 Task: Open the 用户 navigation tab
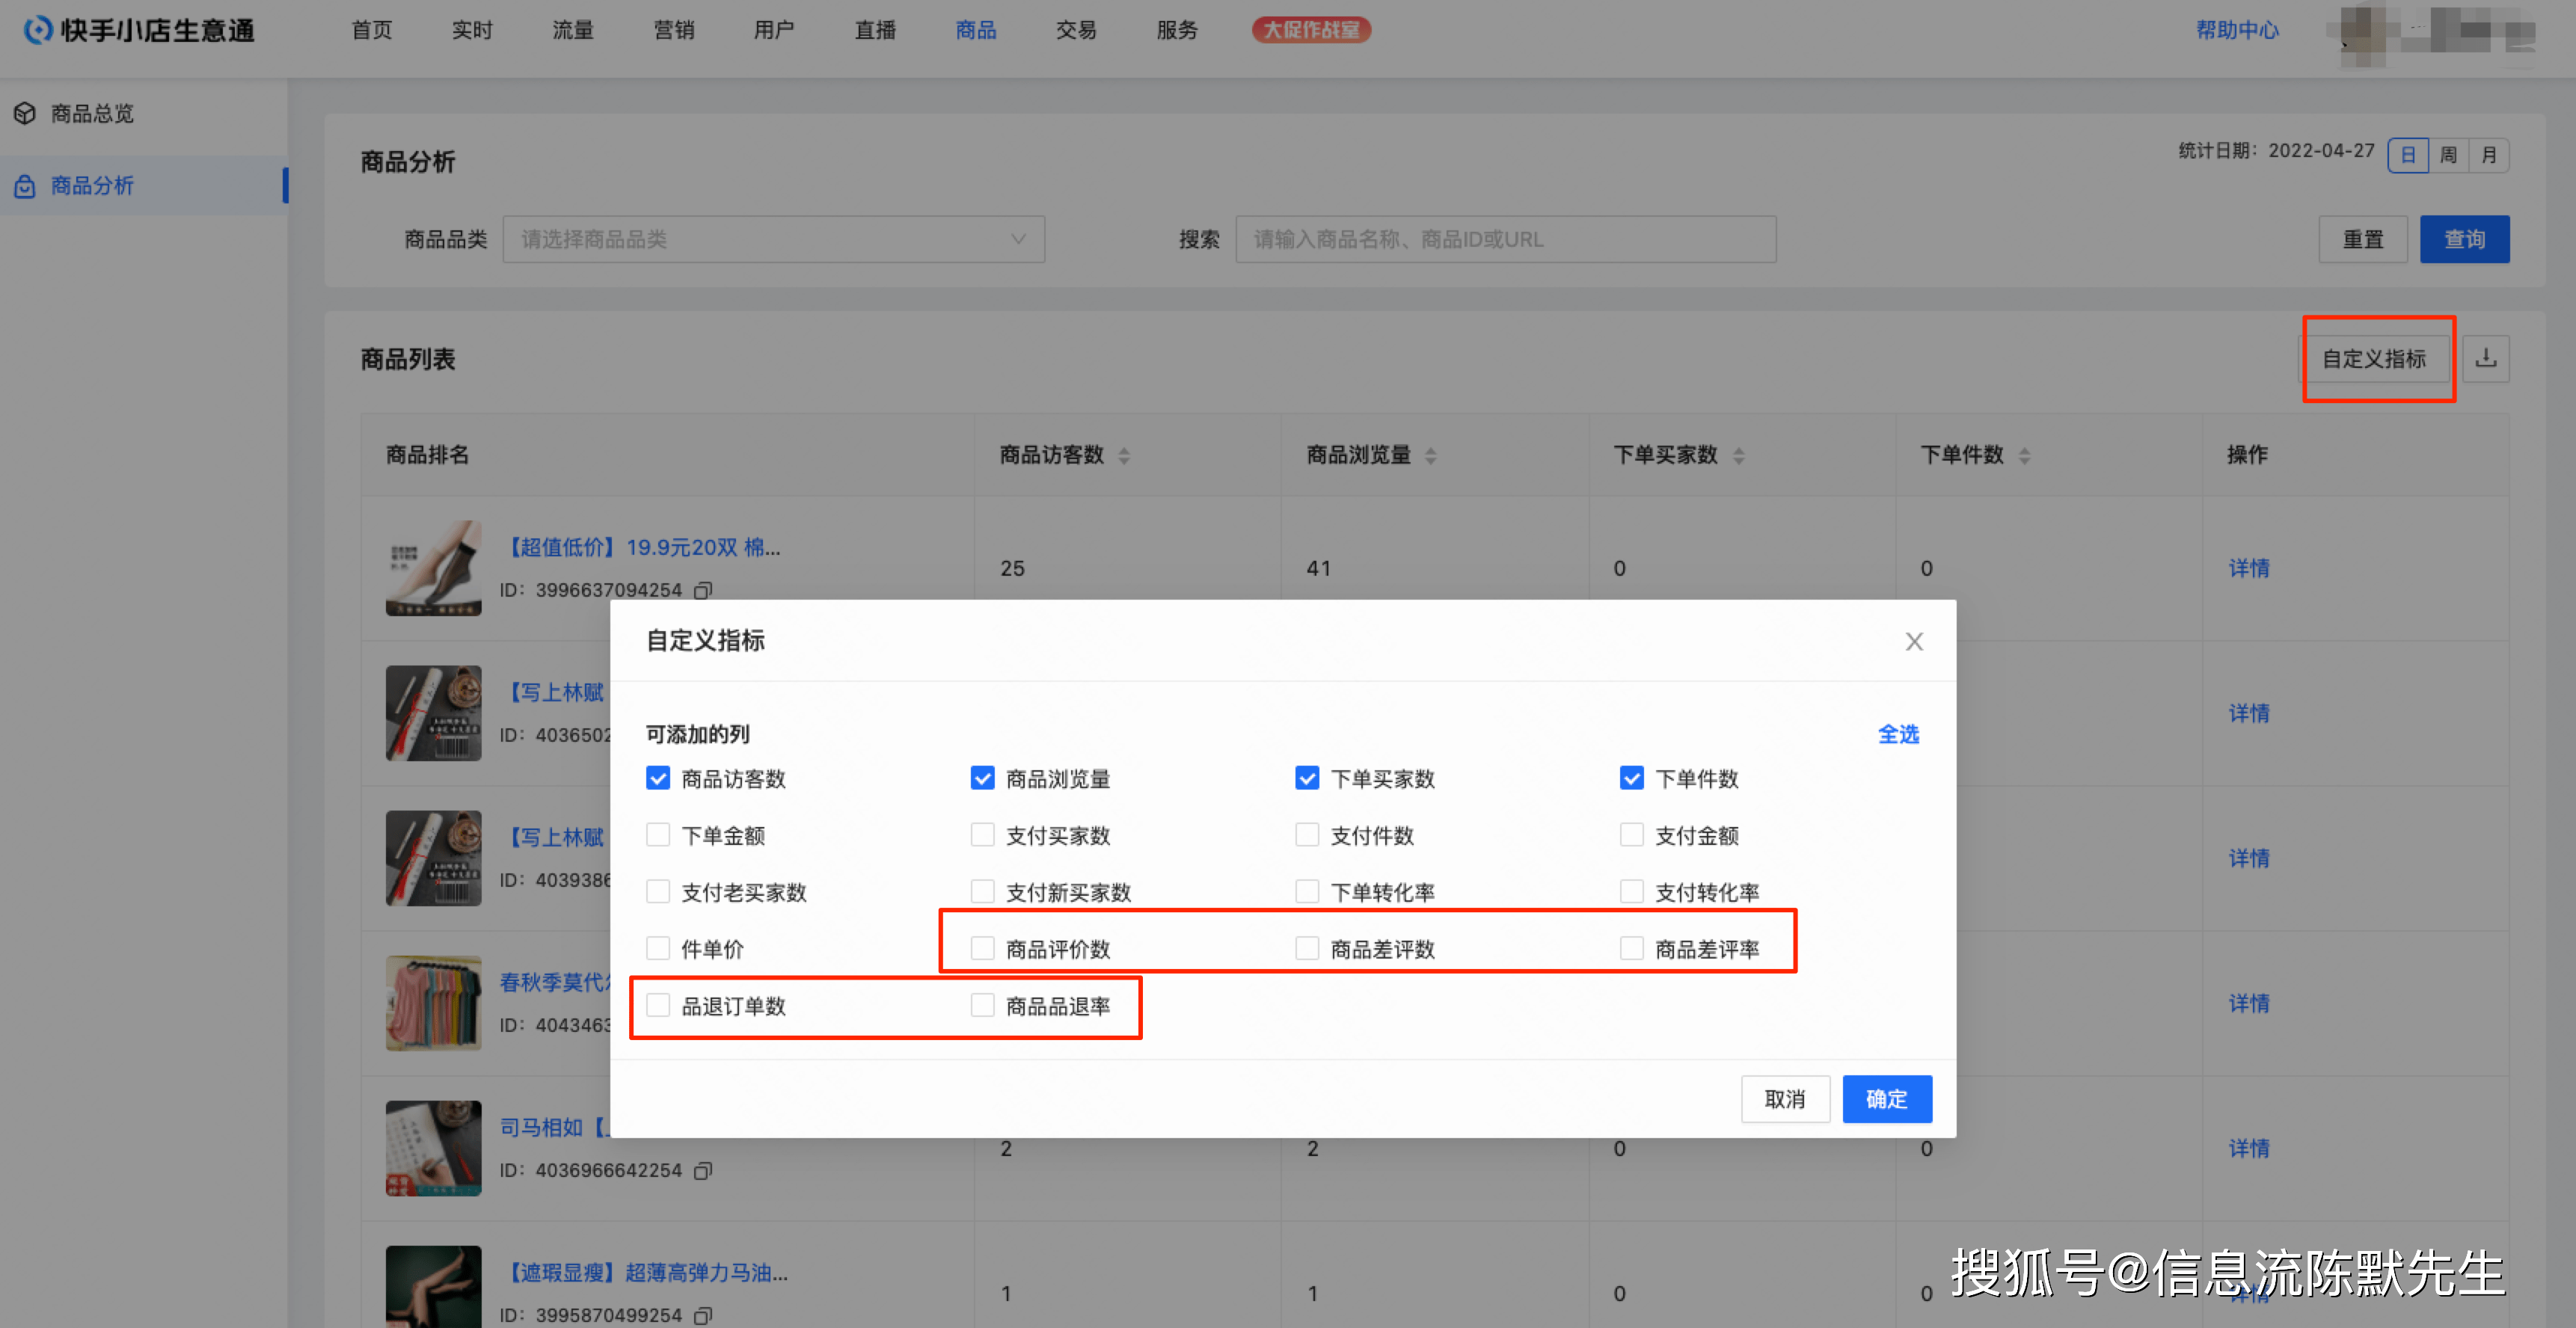(774, 30)
